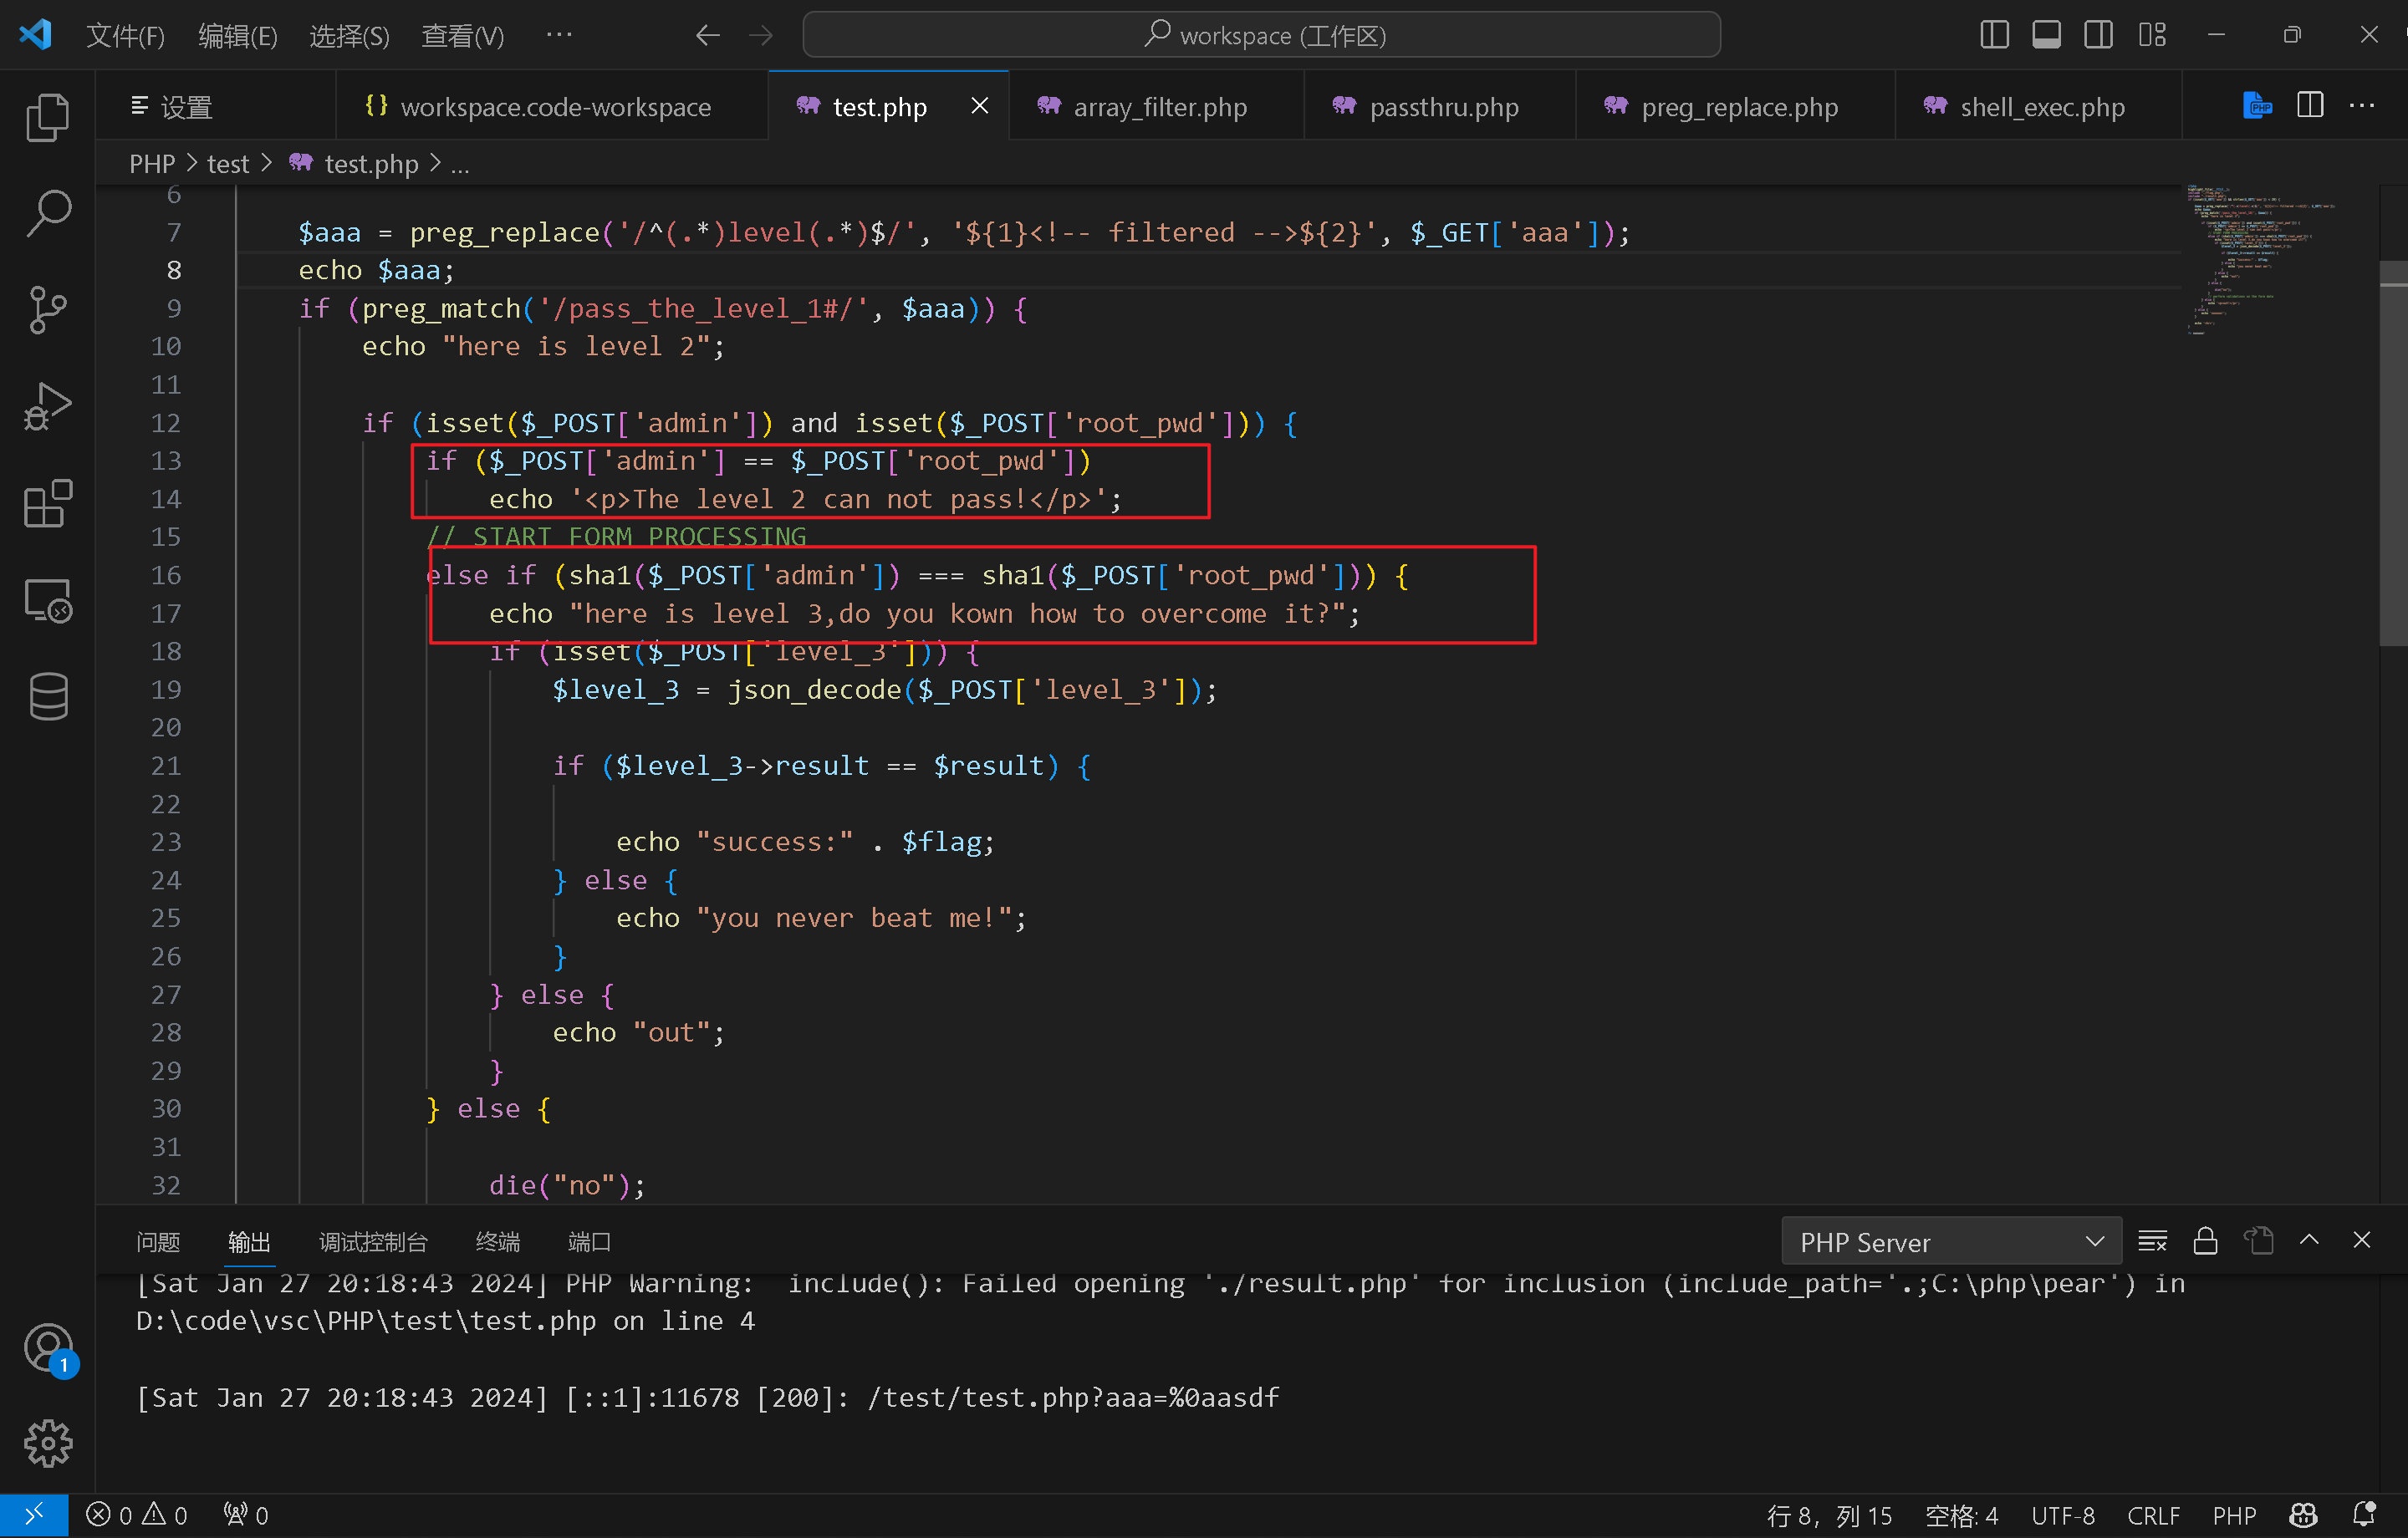The width and height of the screenshot is (2408, 1538).
Task: Toggle the primary side bar layout button
Action: (1994, 35)
